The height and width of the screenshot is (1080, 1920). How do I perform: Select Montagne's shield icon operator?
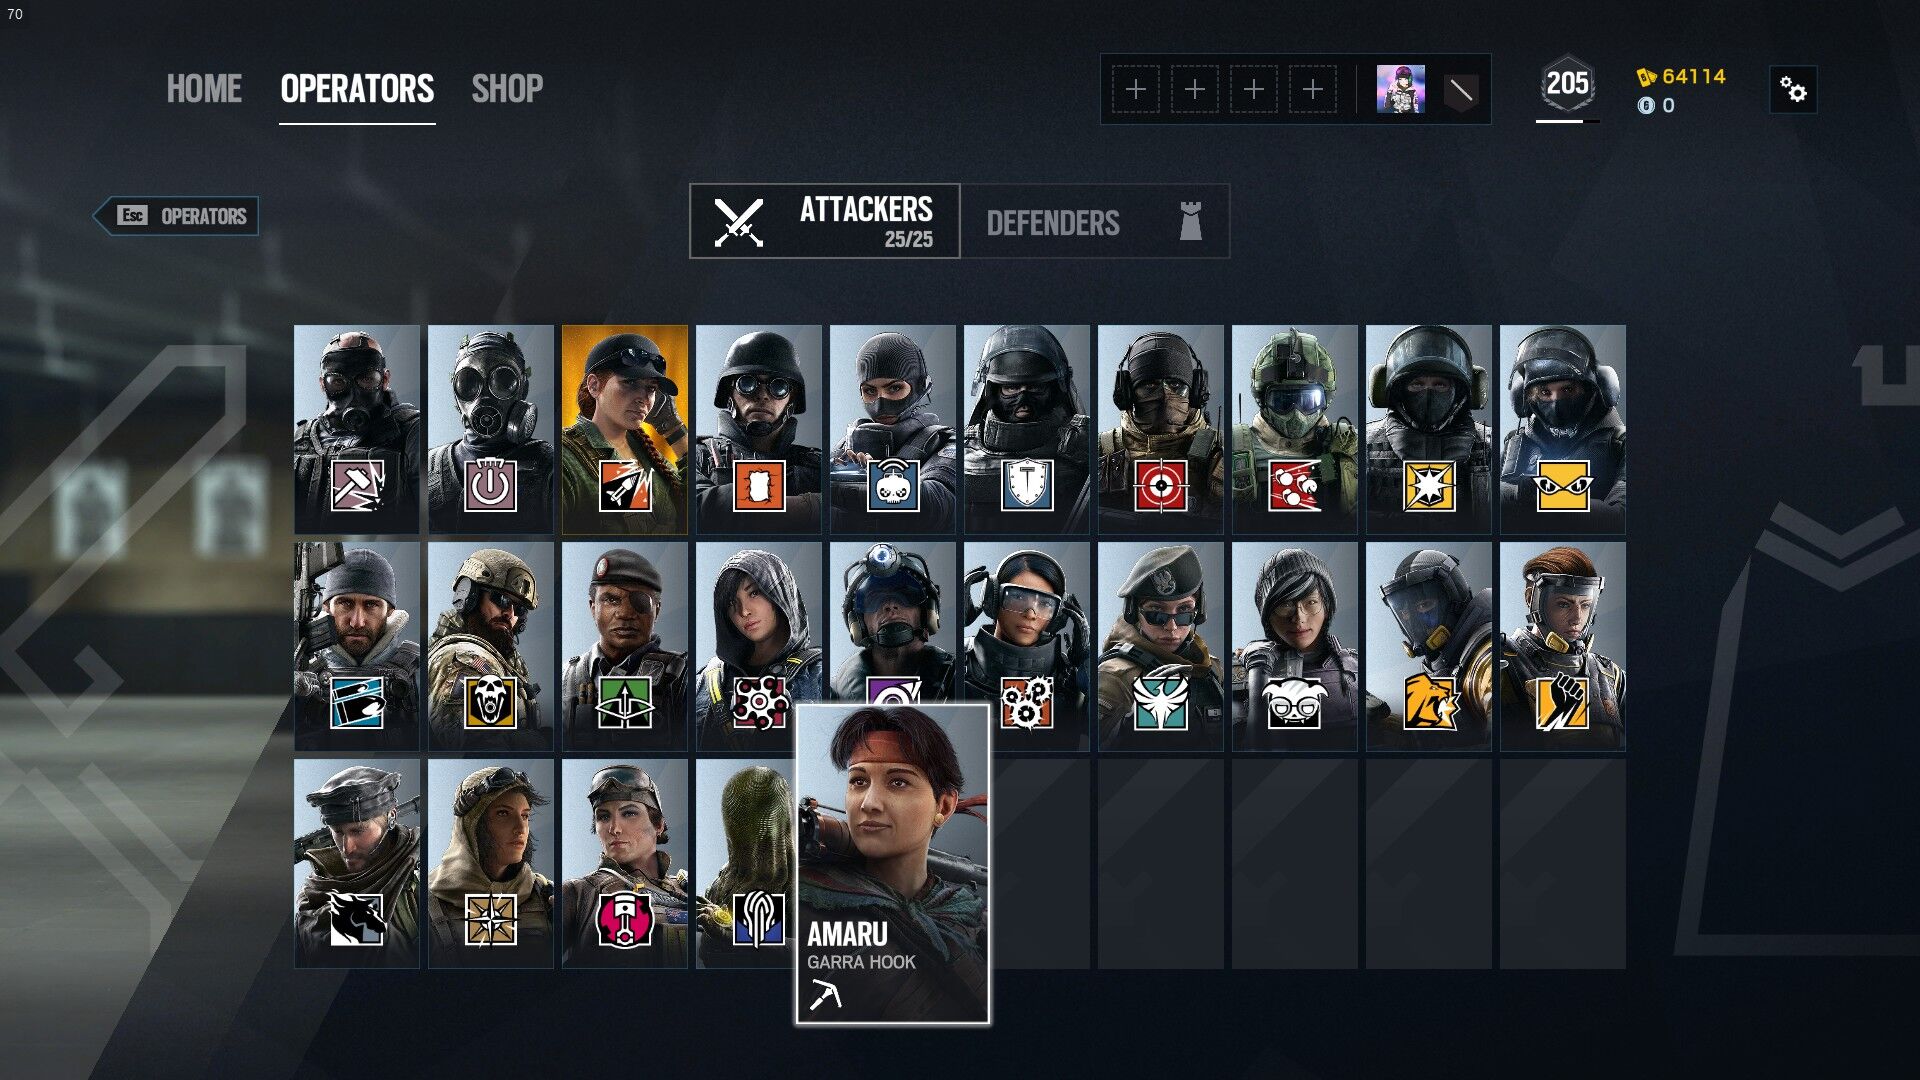(1027, 429)
